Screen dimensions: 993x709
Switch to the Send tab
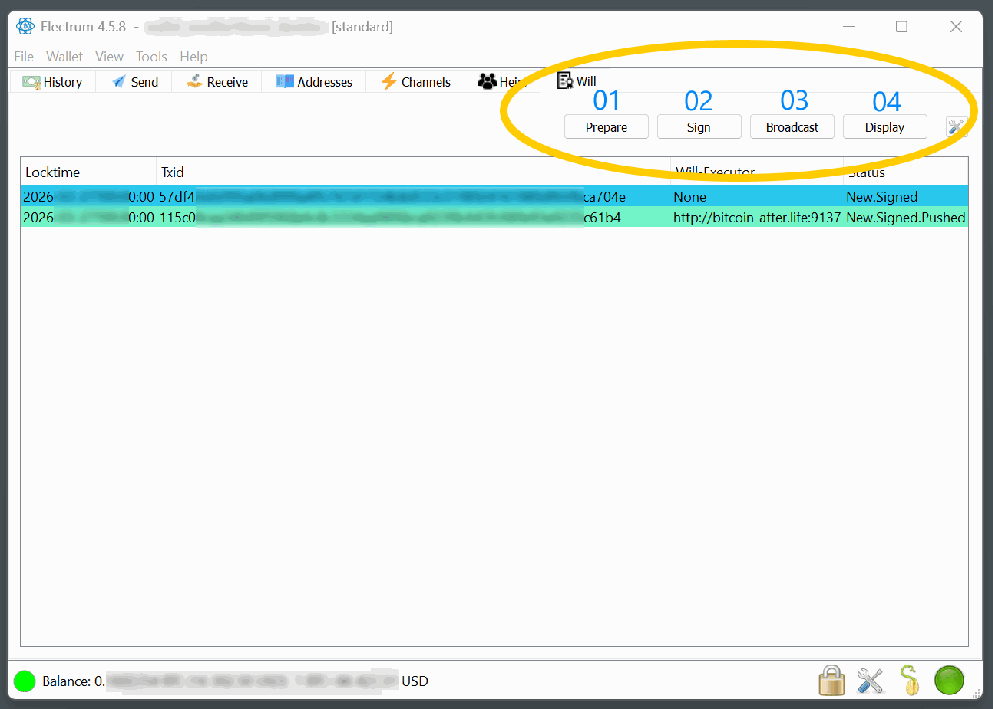pyautogui.click(x=134, y=82)
